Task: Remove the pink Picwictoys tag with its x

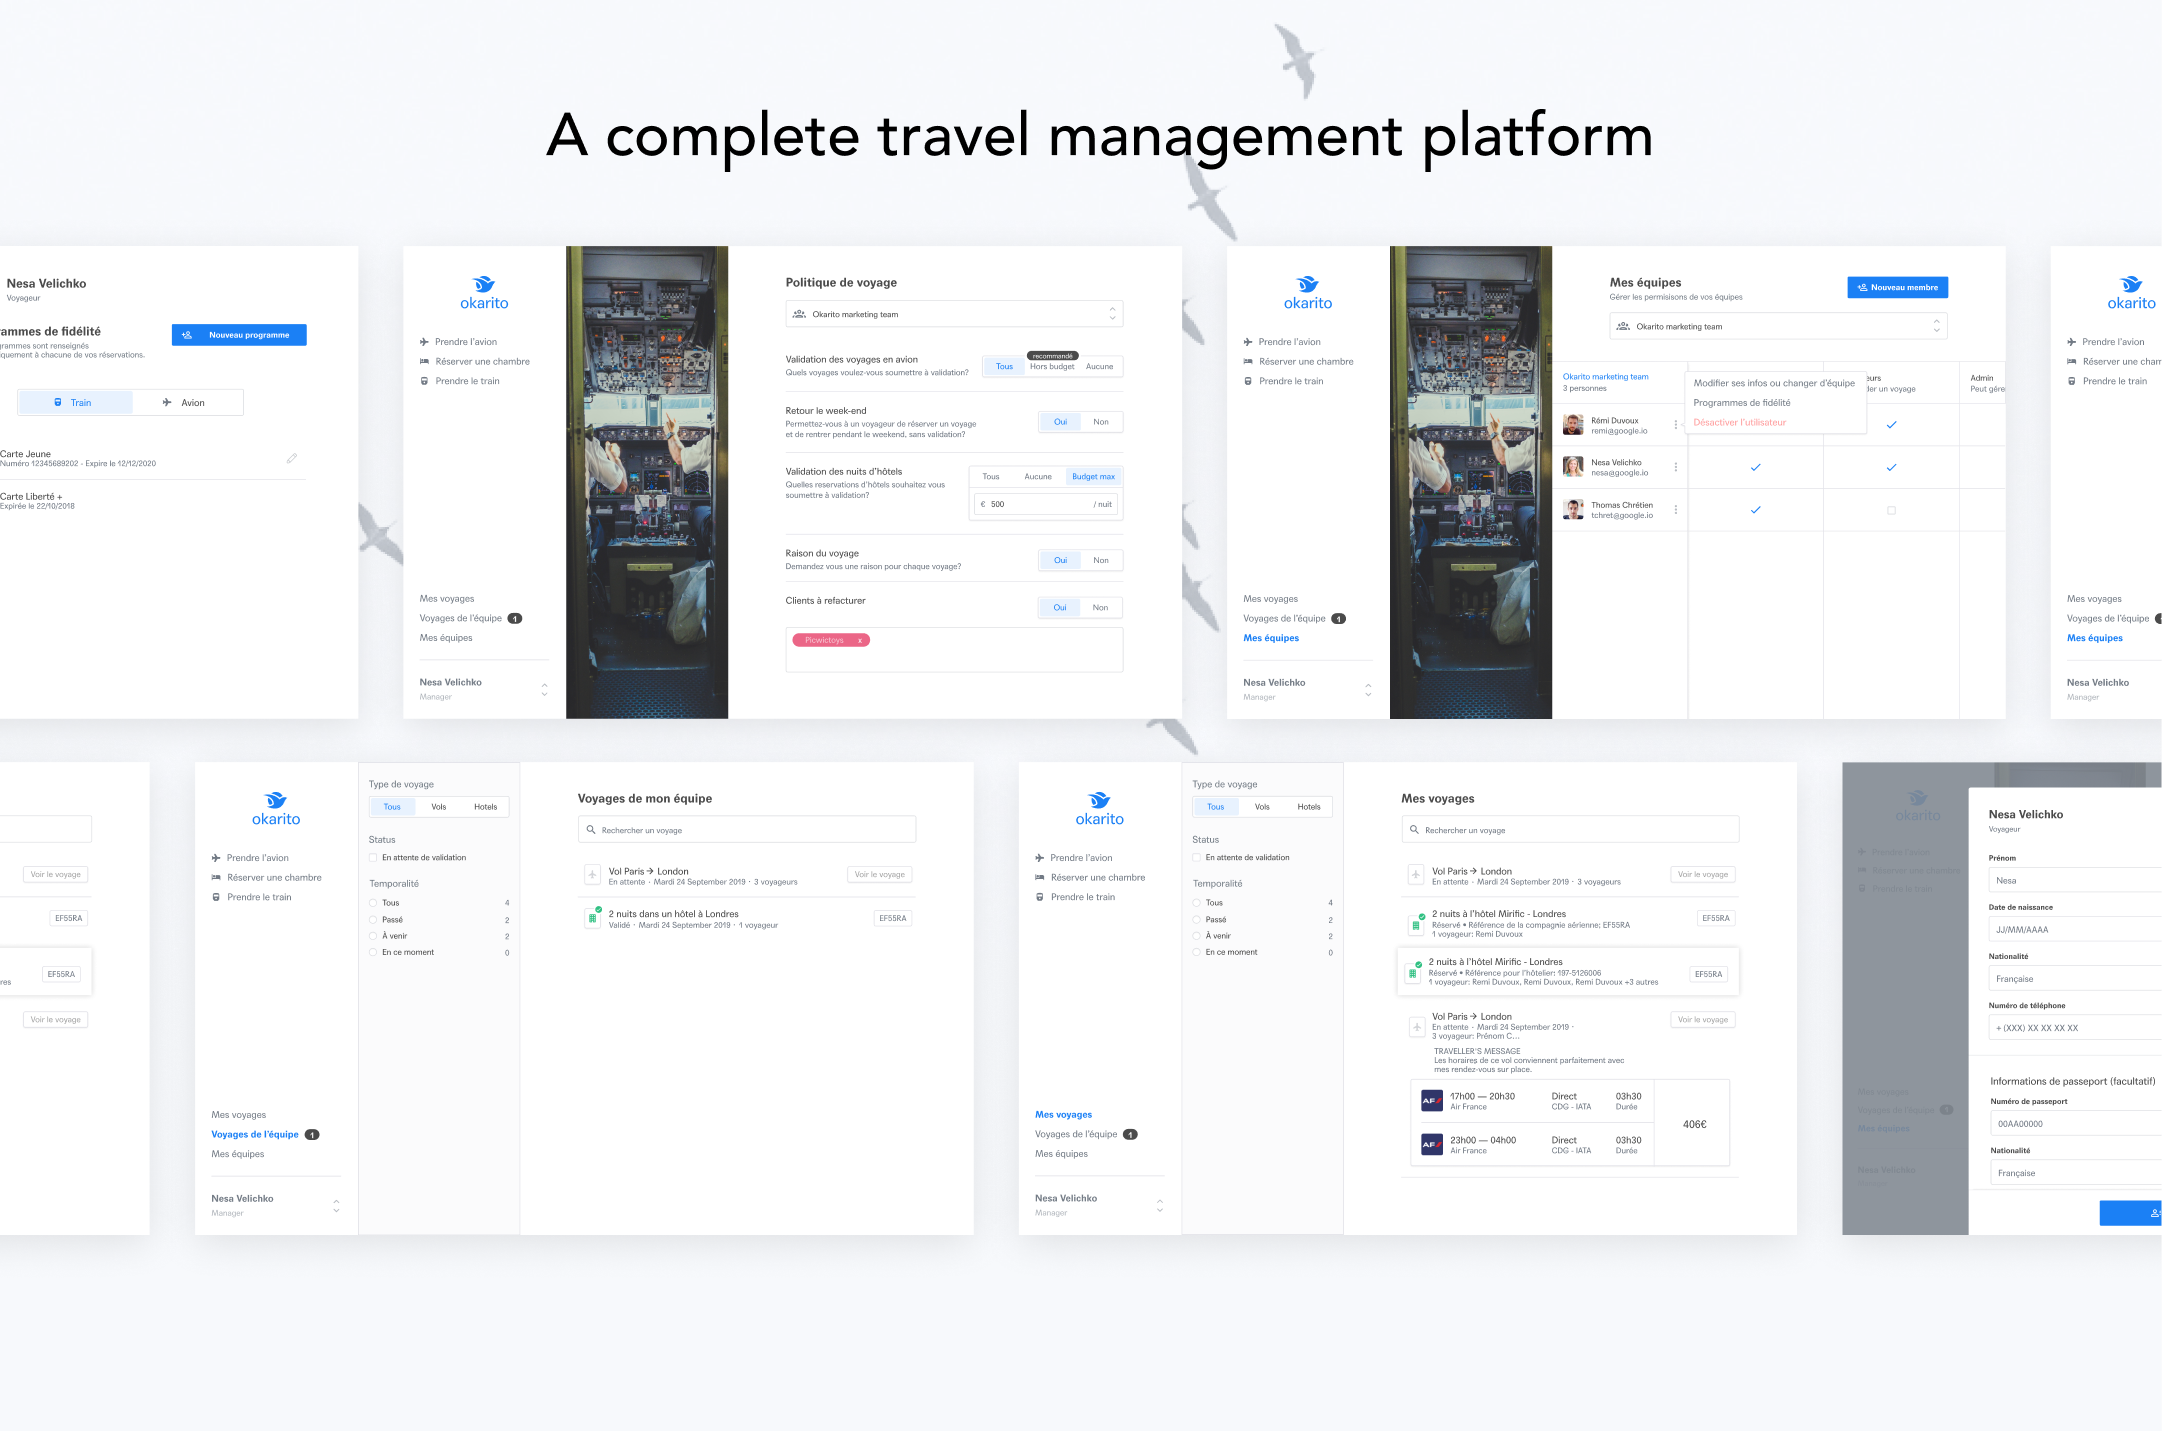Action: [x=859, y=640]
